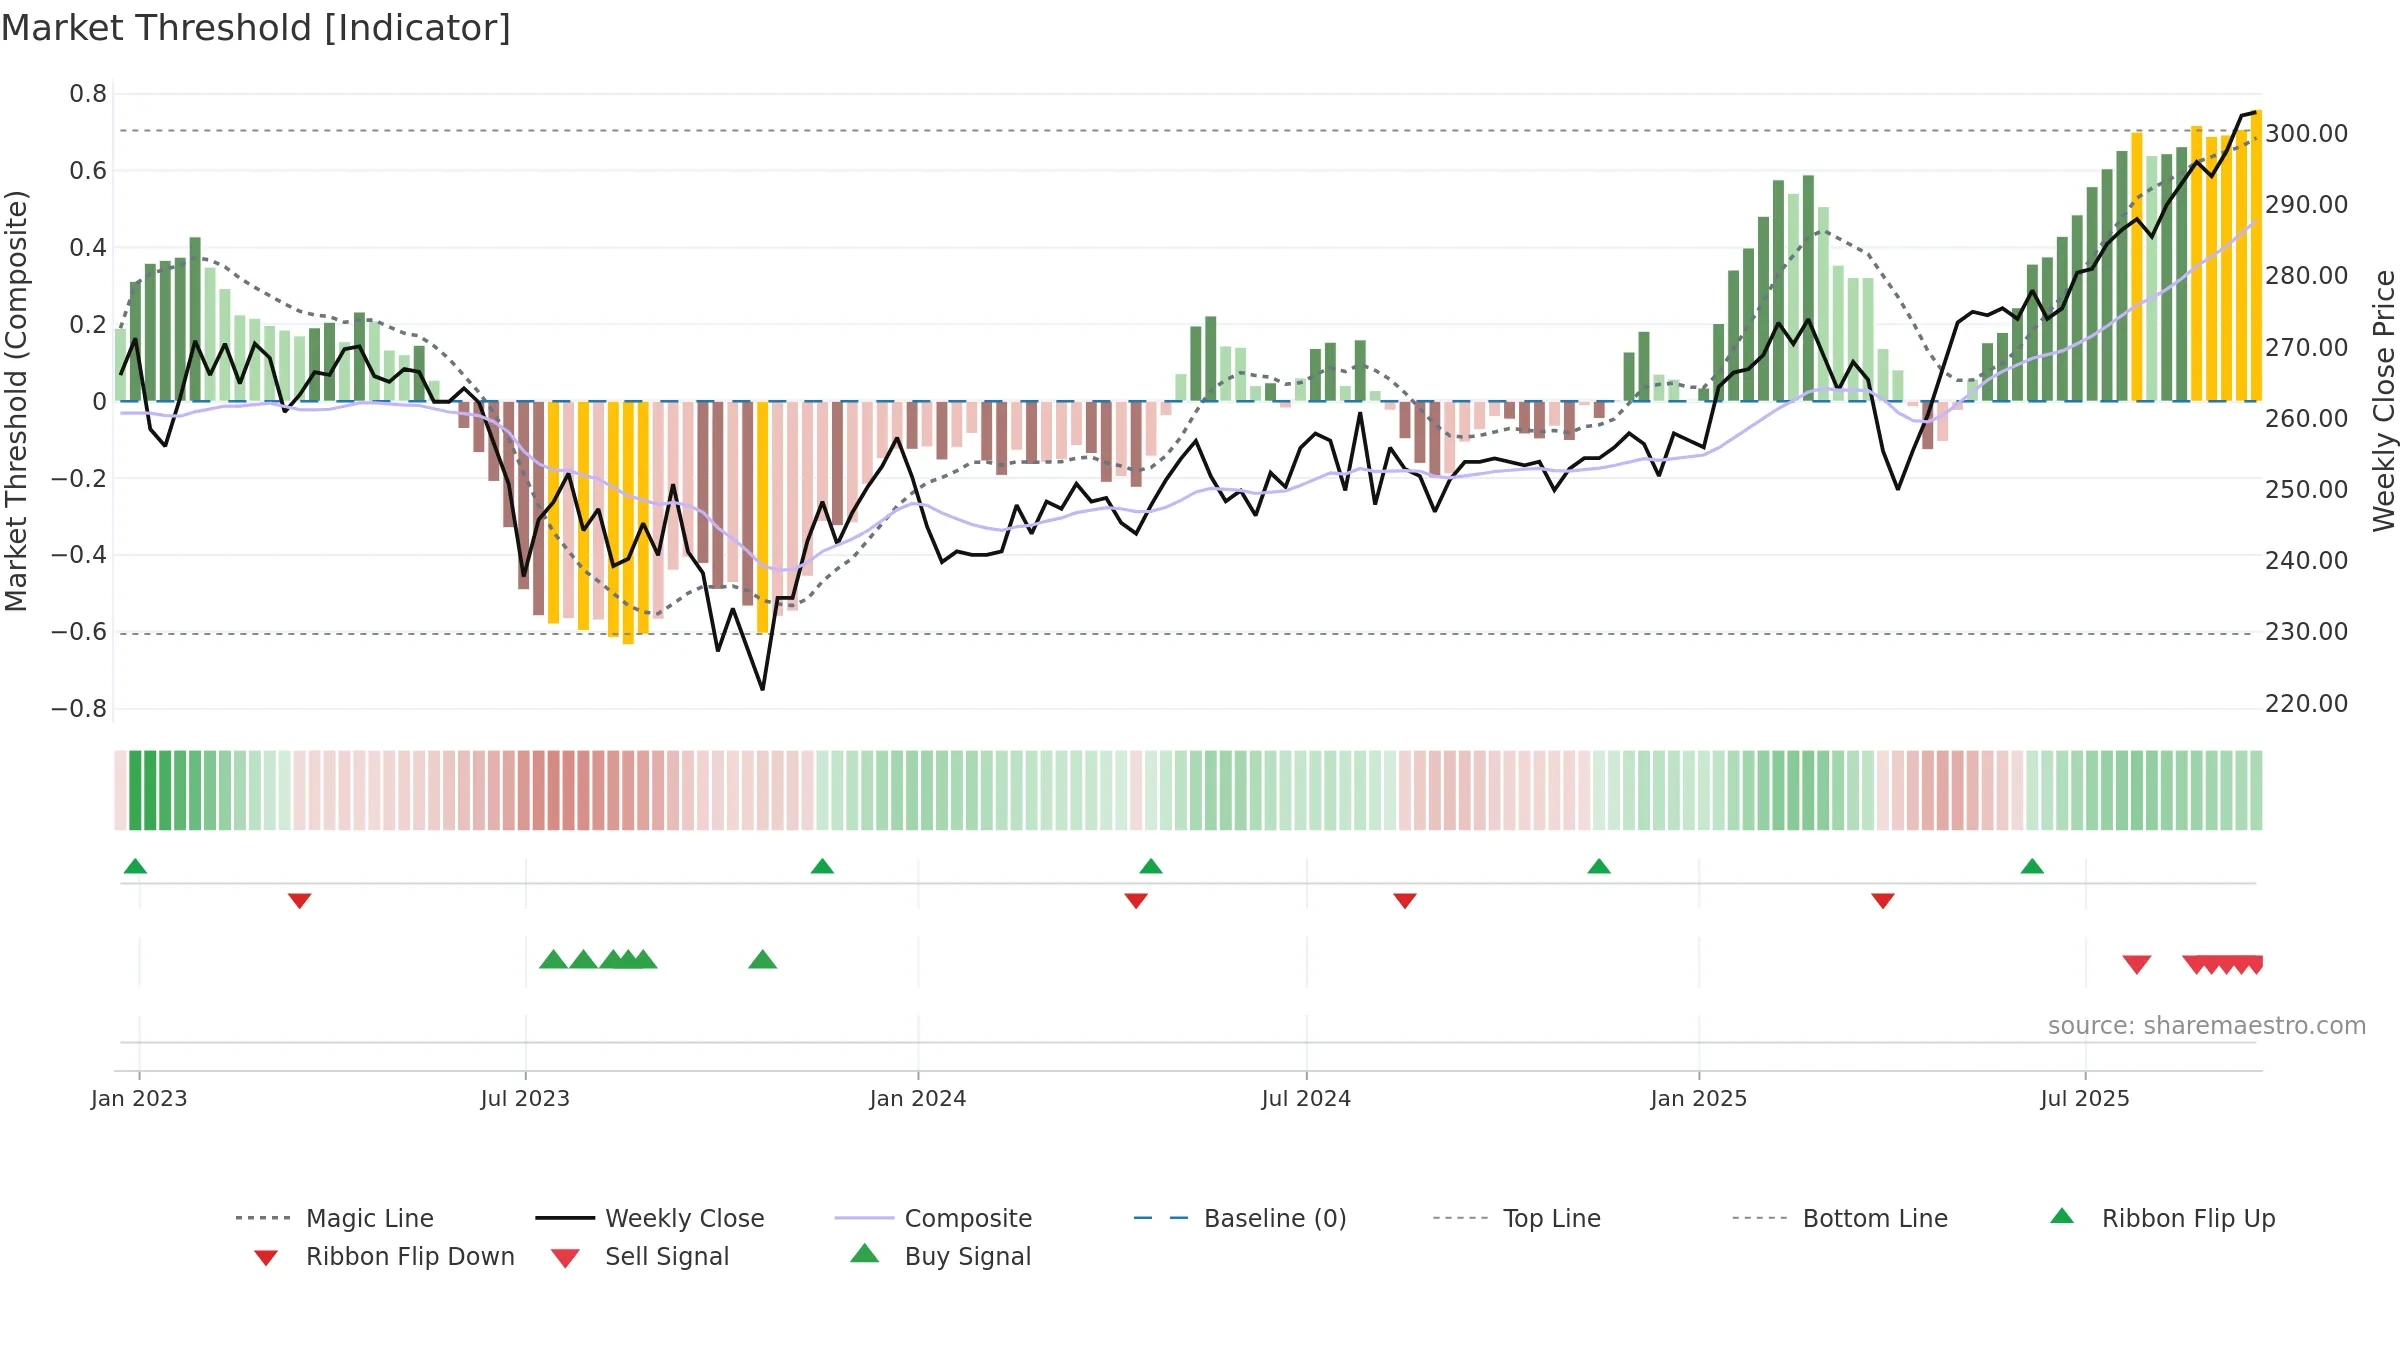Click the Market Threshold (Composite) axis title
The height and width of the screenshot is (1350, 2400).
pos(16,400)
